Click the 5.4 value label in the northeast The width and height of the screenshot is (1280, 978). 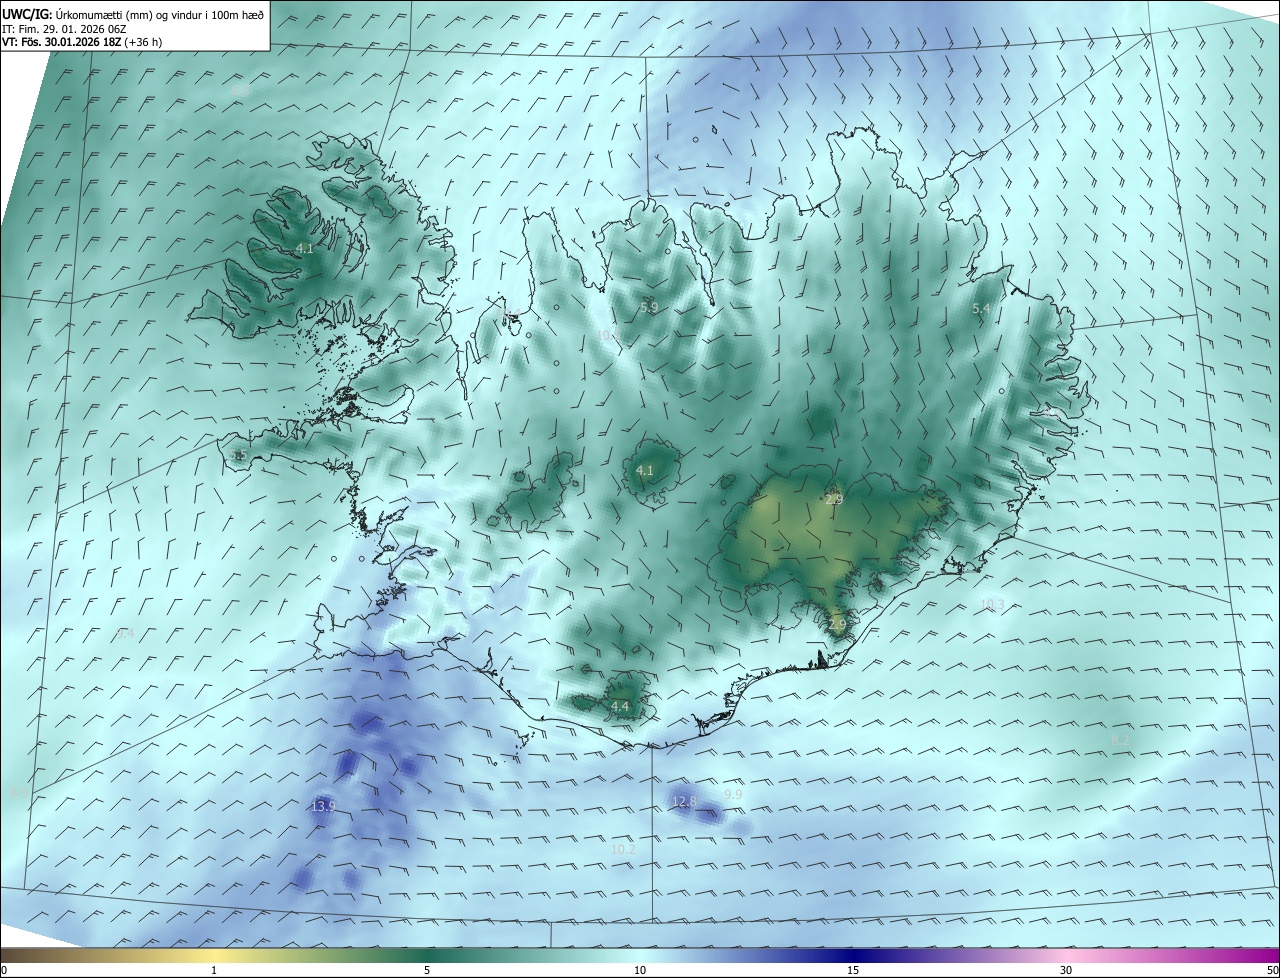pos(981,309)
